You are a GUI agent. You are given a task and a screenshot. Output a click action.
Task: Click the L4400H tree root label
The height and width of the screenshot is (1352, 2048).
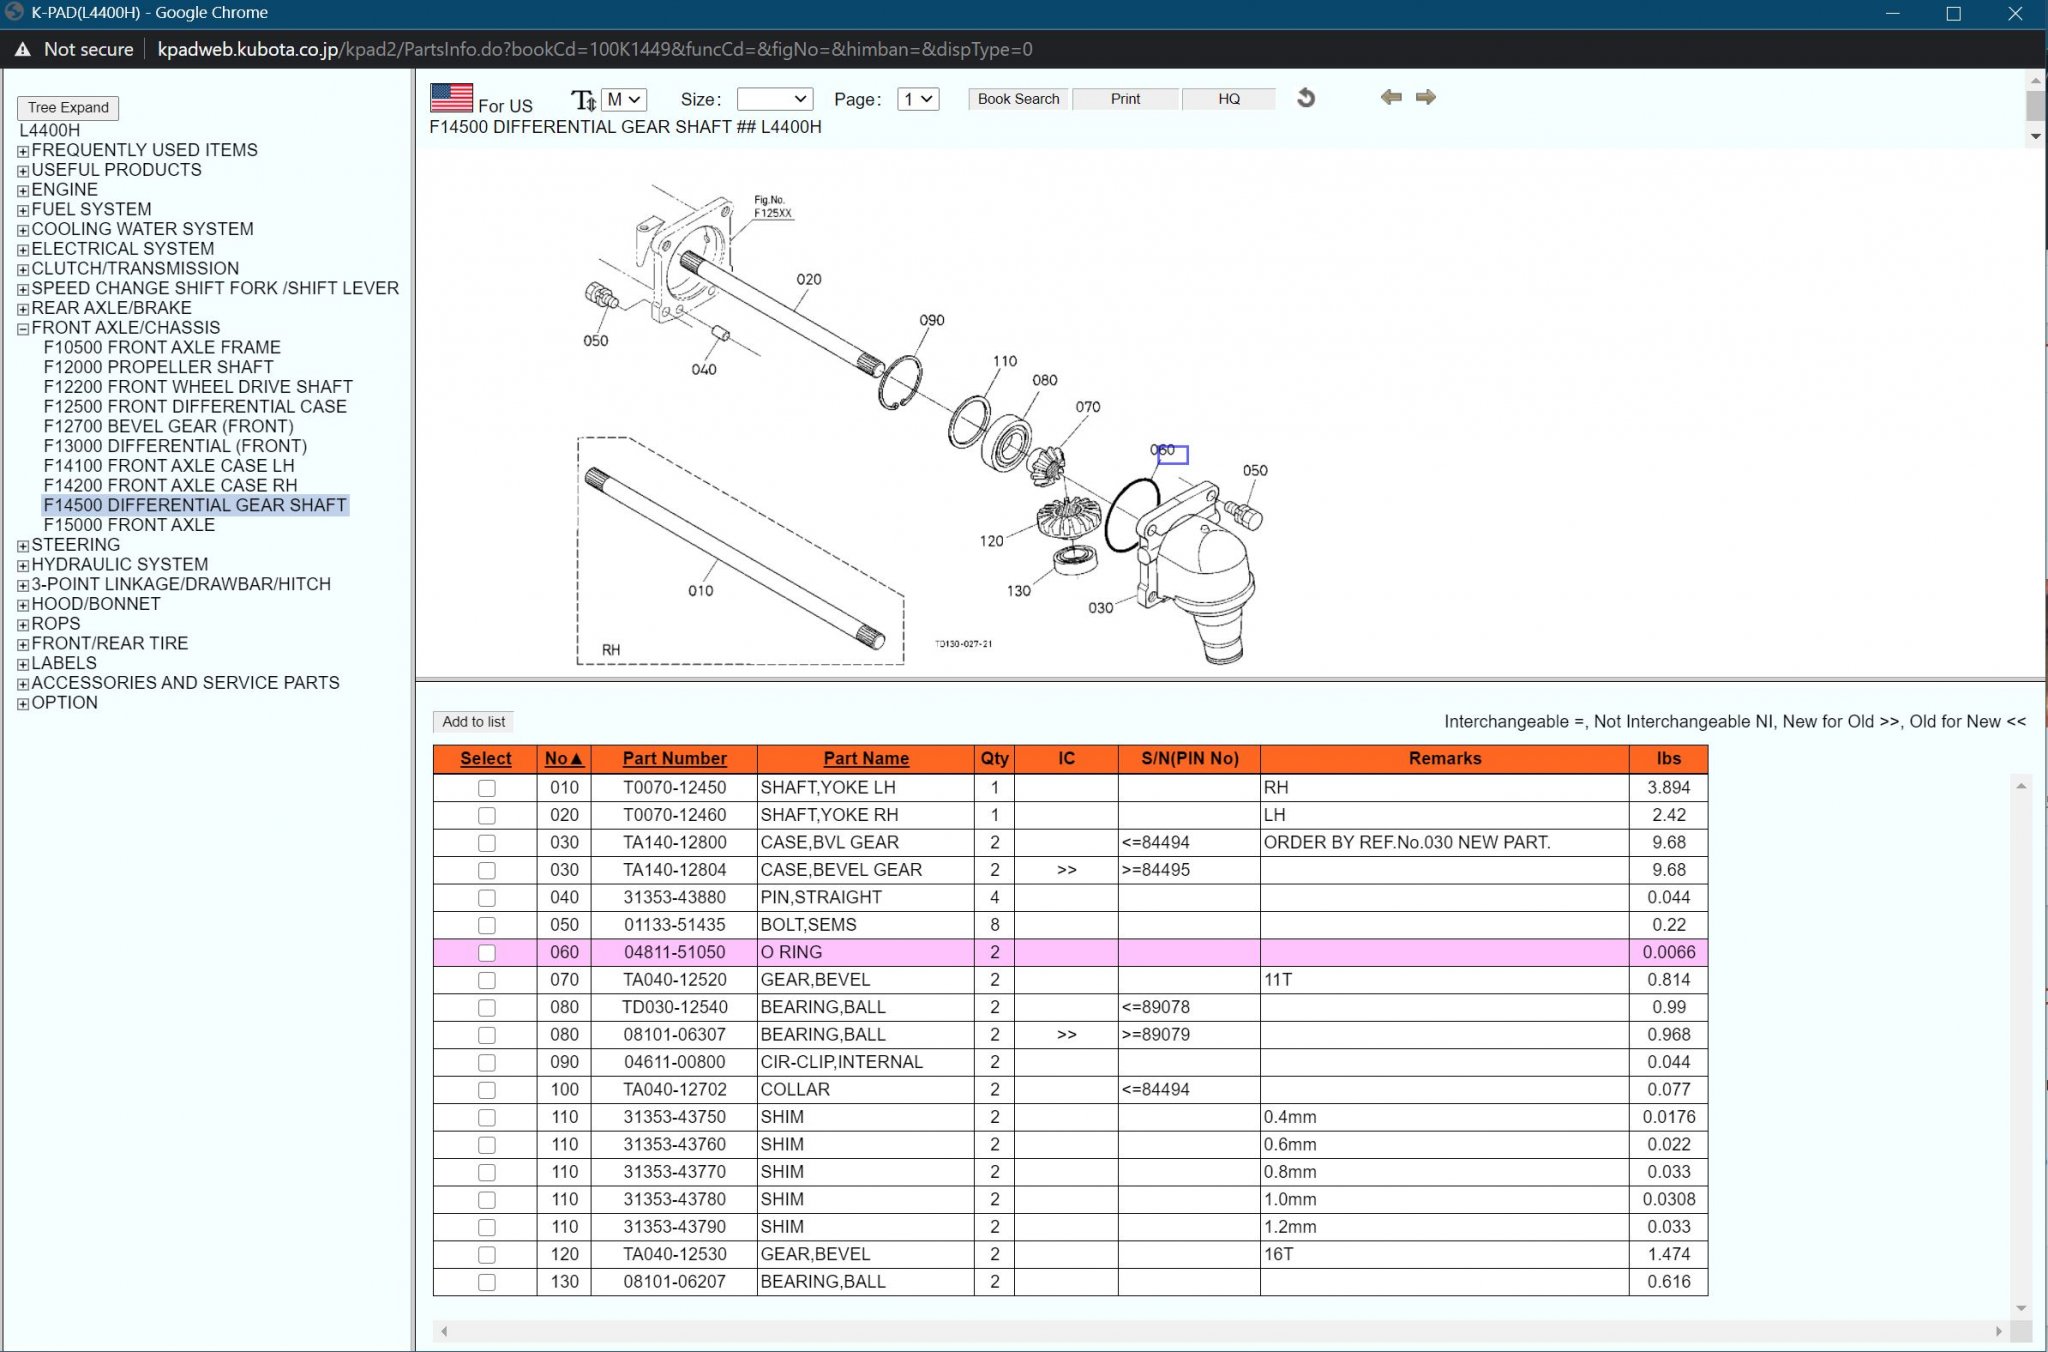pyautogui.click(x=50, y=131)
